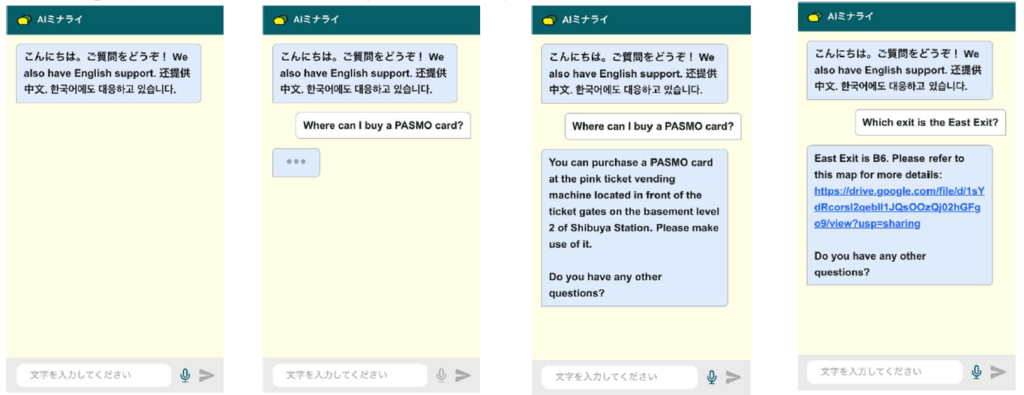Click the three-dot typing indicator bubble
Screen dimensions: 1024x395
[296, 163]
